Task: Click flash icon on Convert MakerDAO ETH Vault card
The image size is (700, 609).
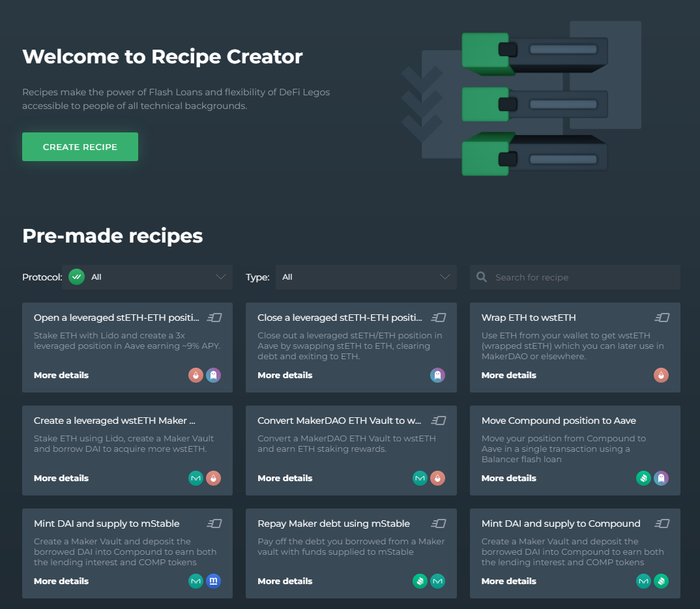Action: tap(438, 420)
